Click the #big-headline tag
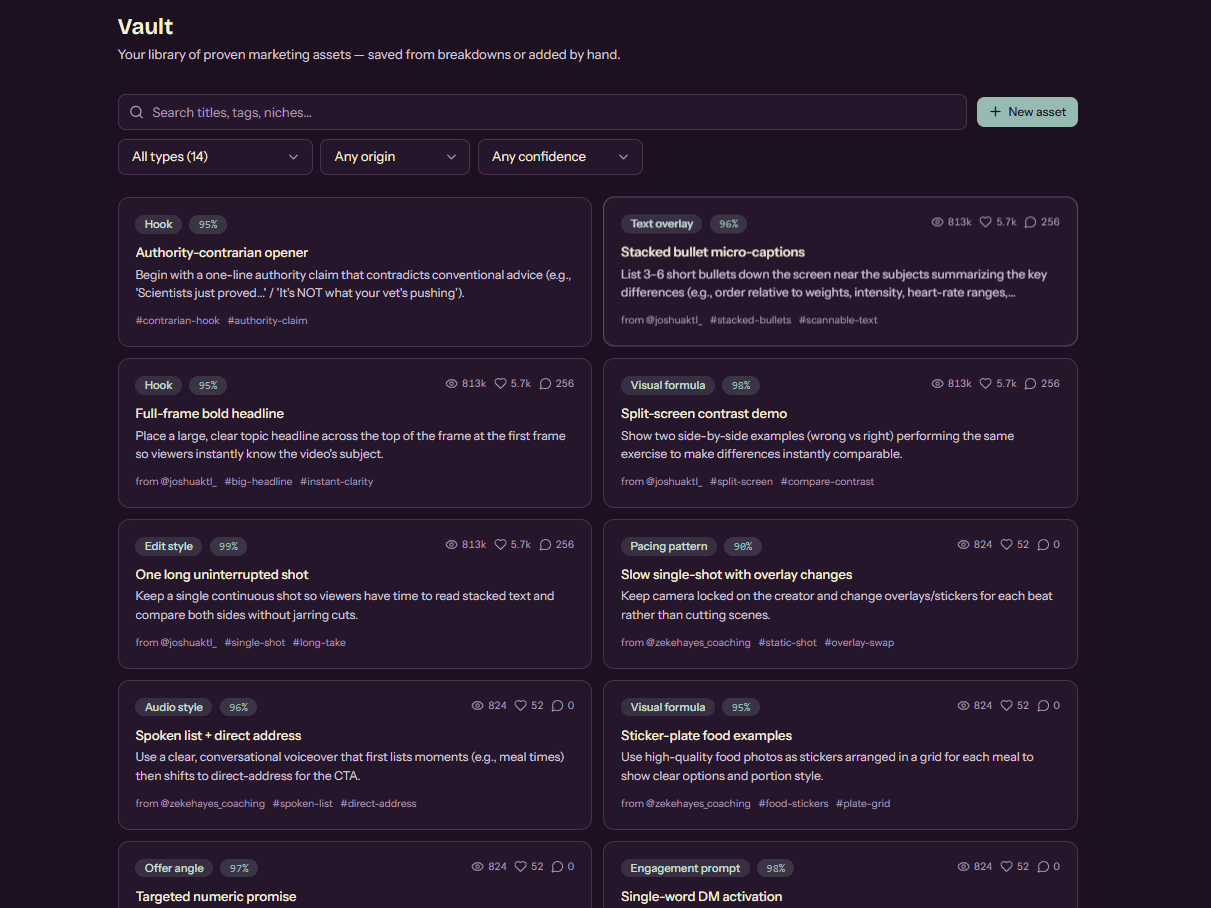Viewport: 1211px width, 908px height. [x=258, y=482]
